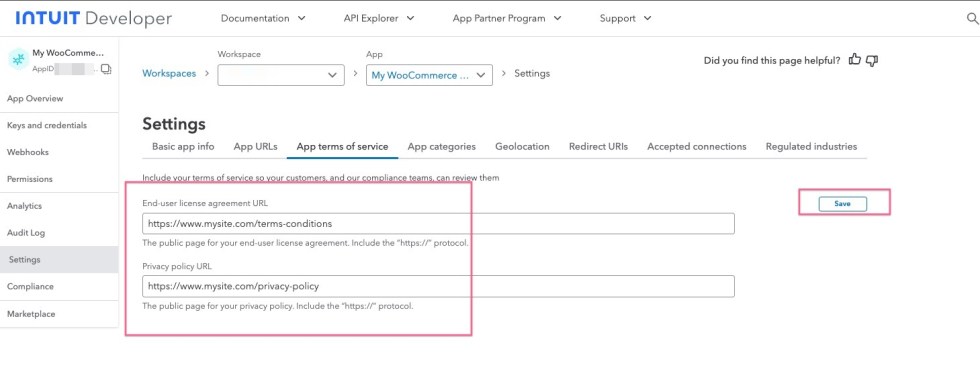Go to Workspaces breadcrumb link

[169, 73]
